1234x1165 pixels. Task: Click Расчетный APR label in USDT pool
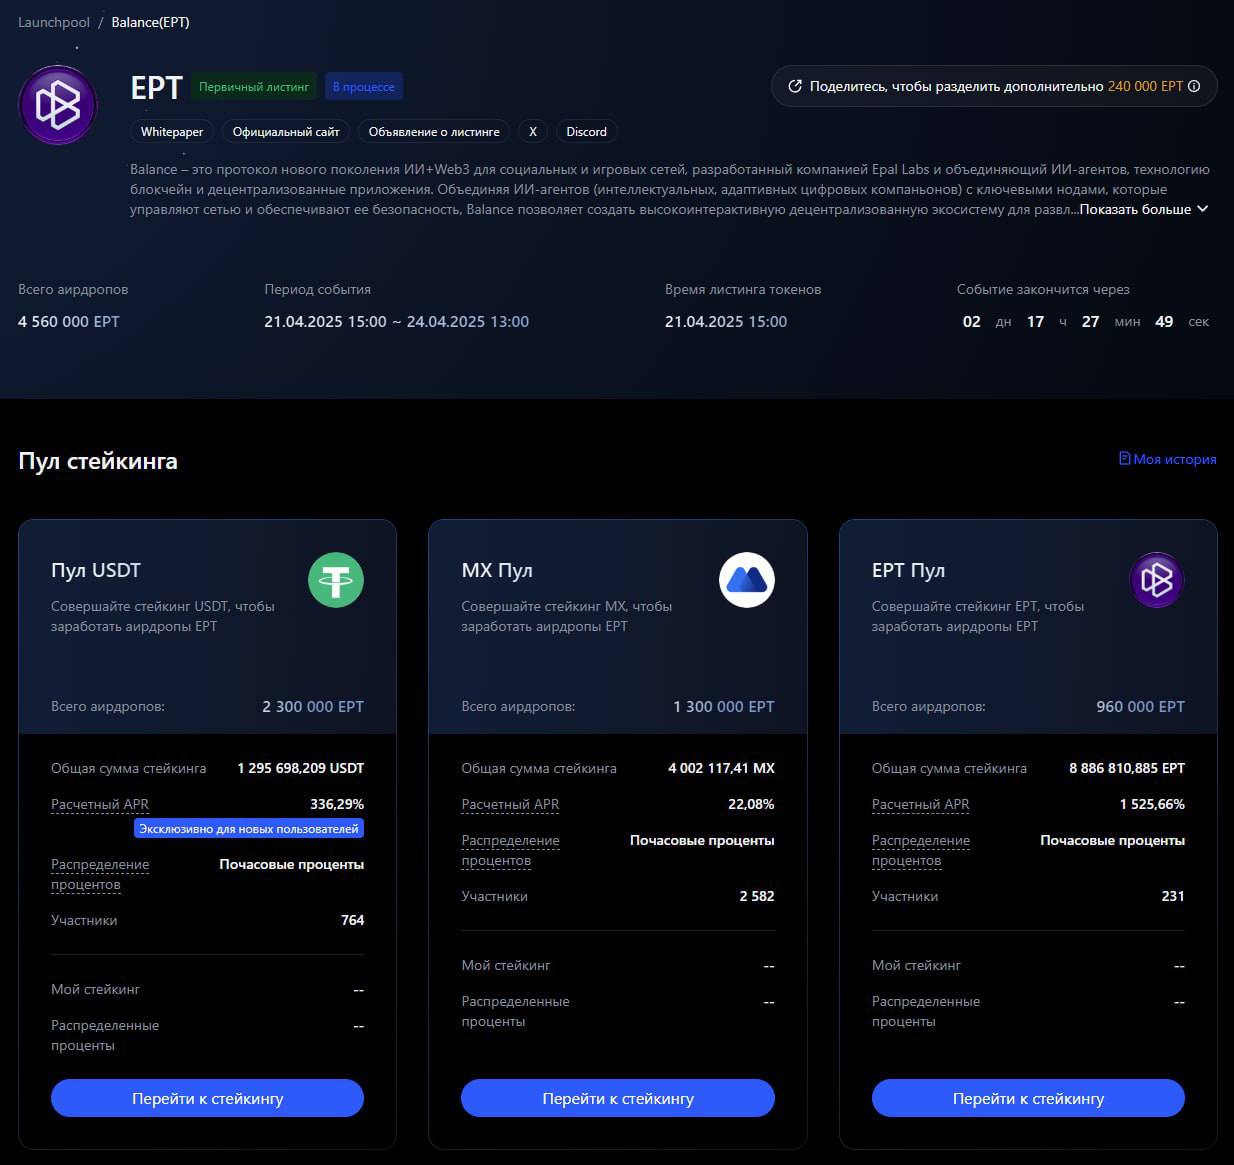pyautogui.click(x=100, y=804)
